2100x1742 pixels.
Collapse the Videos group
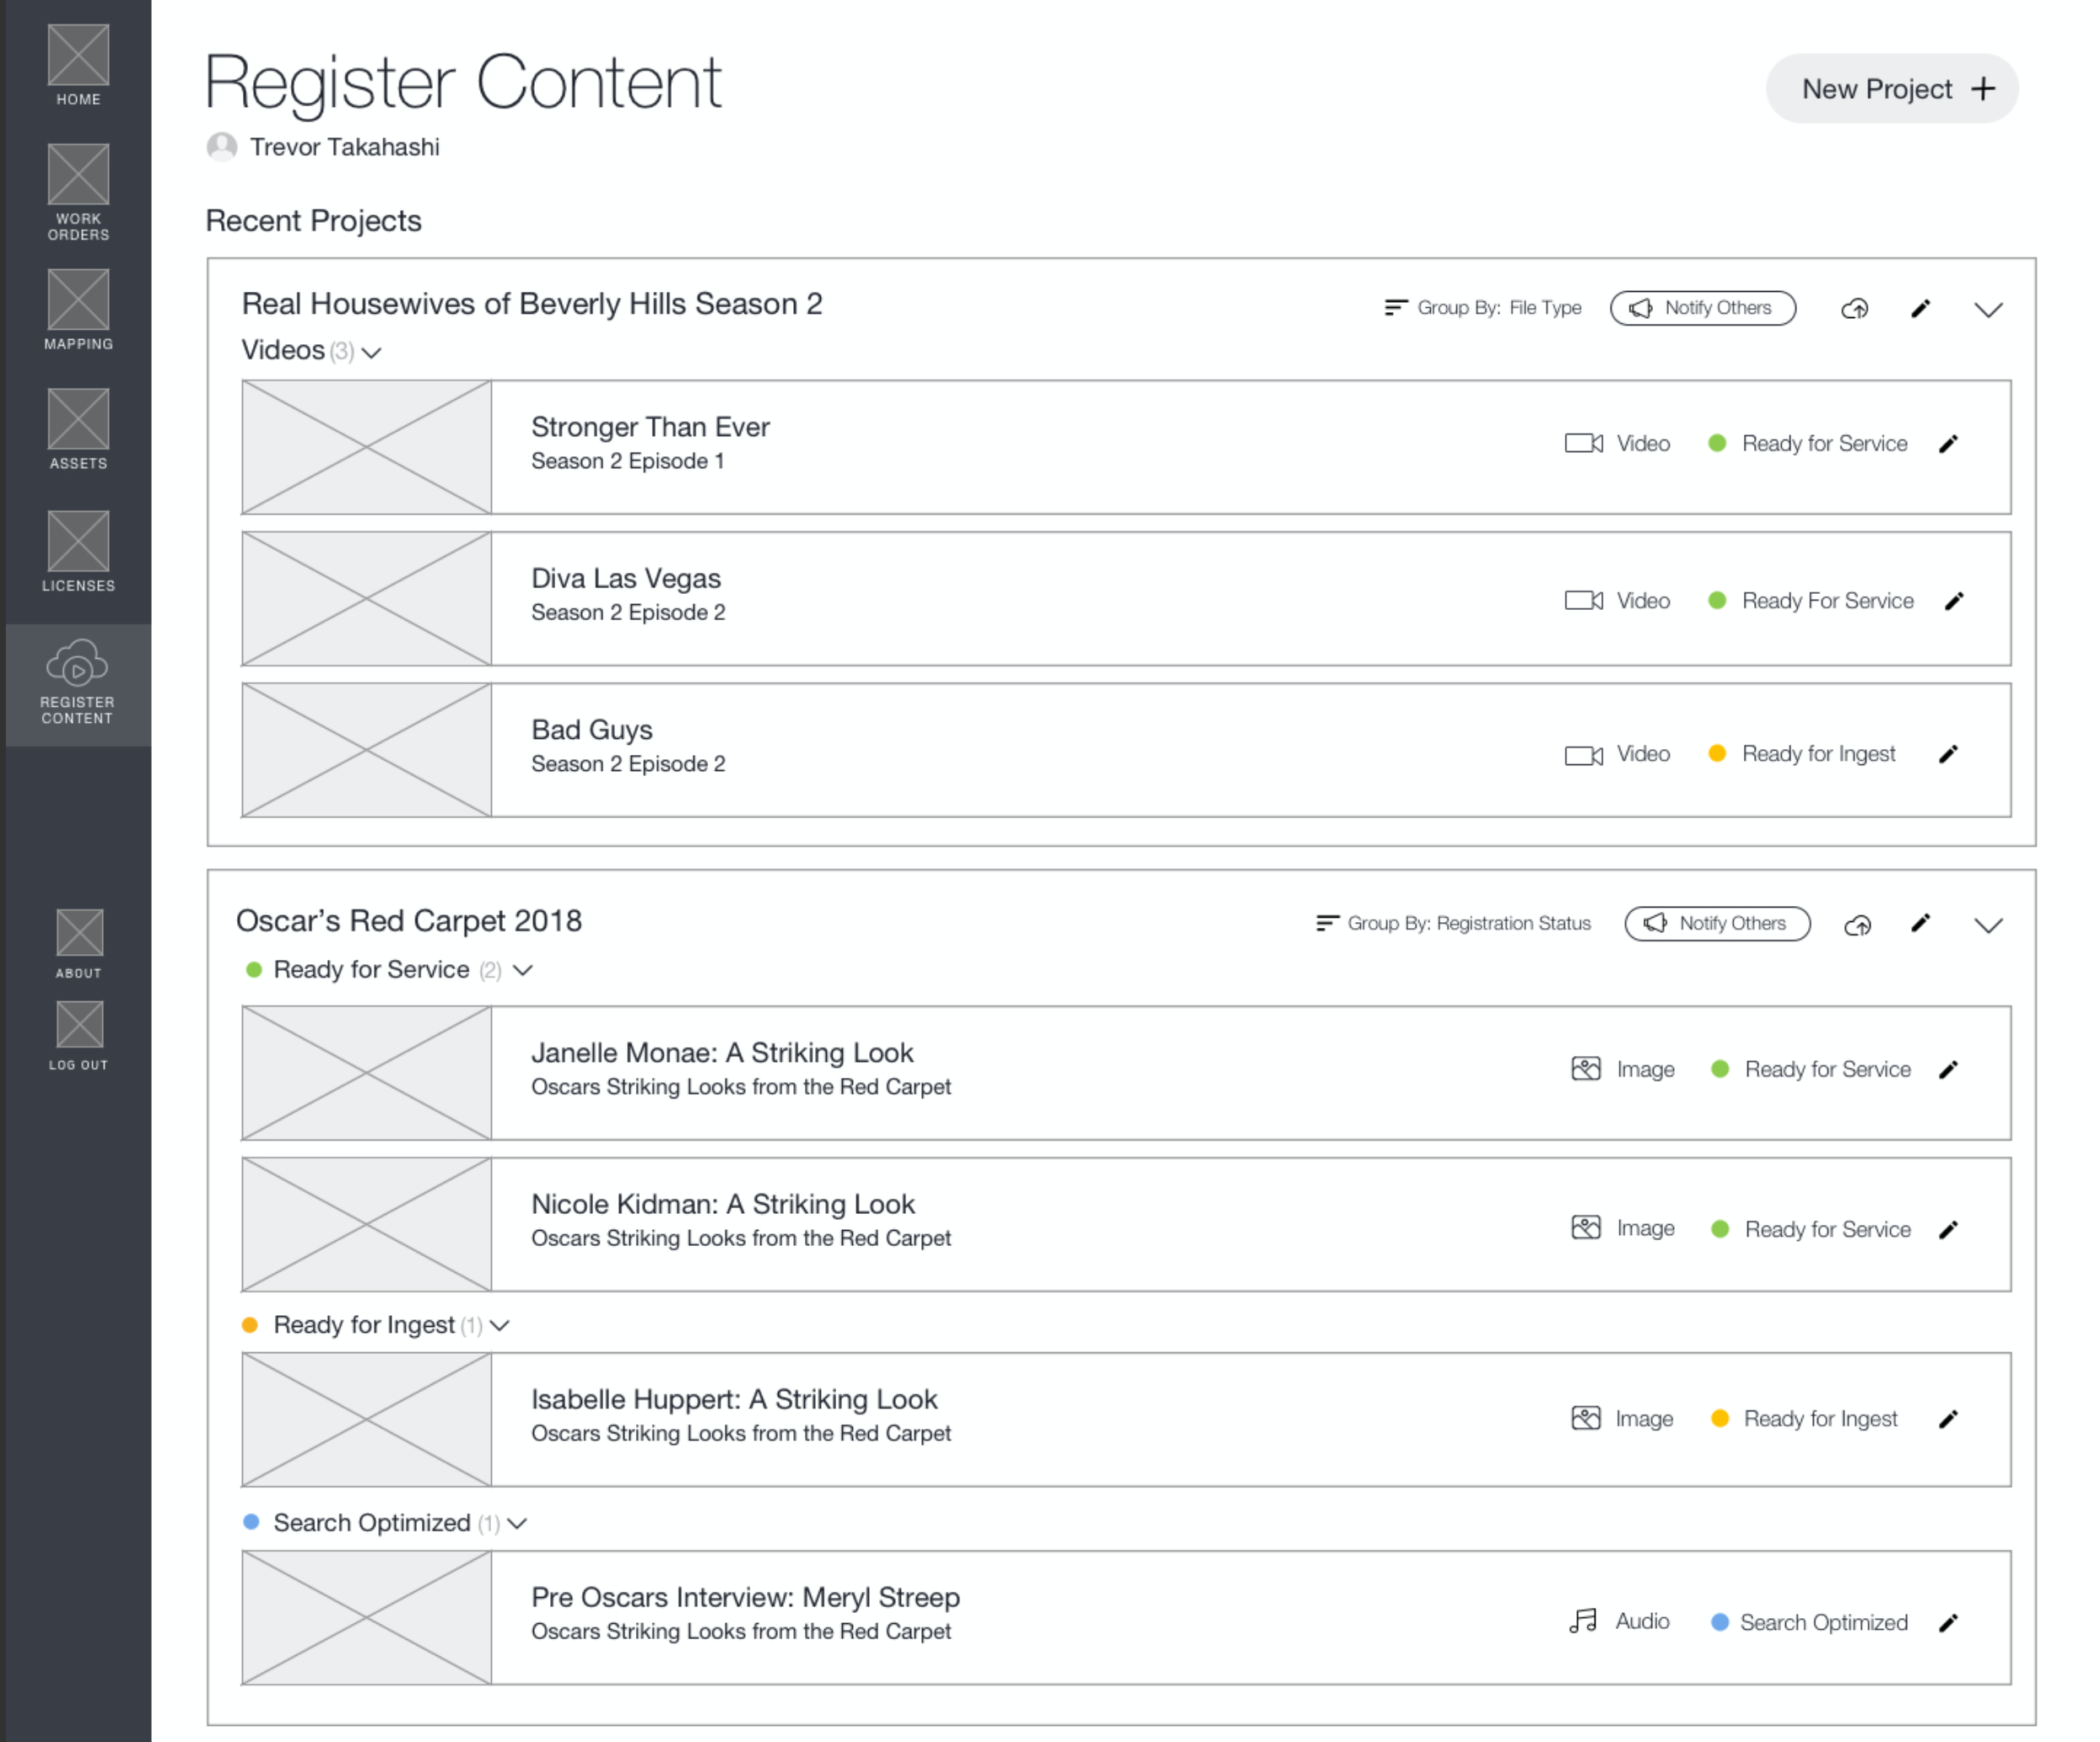click(x=372, y=352)
